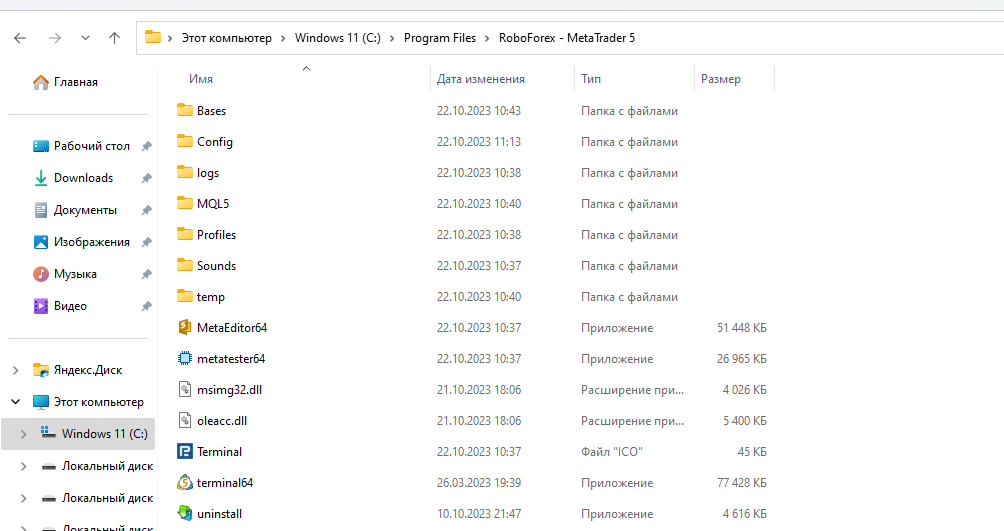Click the 'Sounds' folder icon
Image resolution: width=1004 pixels, height=531 pixels.
coord(184,265)
